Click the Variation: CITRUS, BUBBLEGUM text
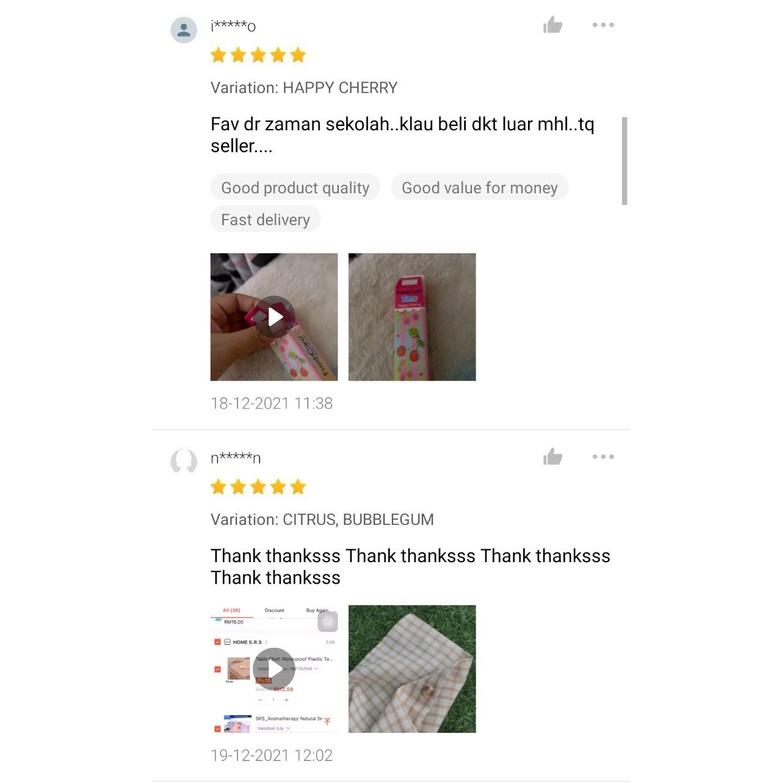Image resolution: width=783 pixels, height=783 pixels. pos(322,520)
